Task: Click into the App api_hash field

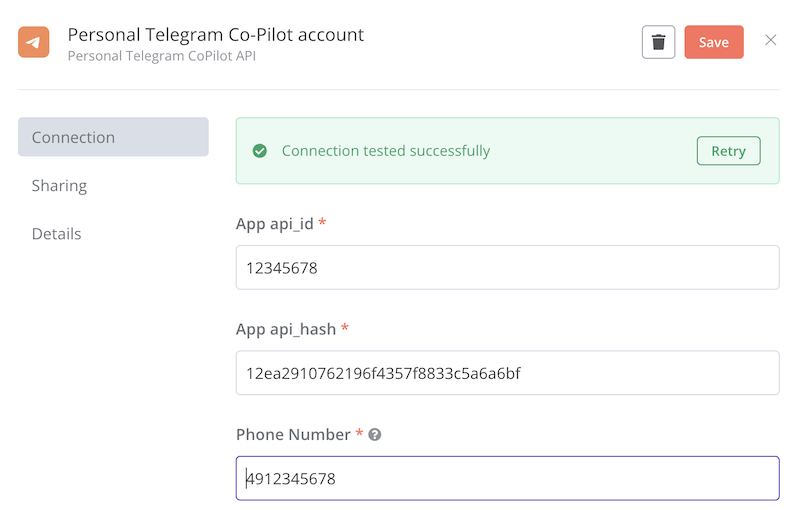Action: 507,373
